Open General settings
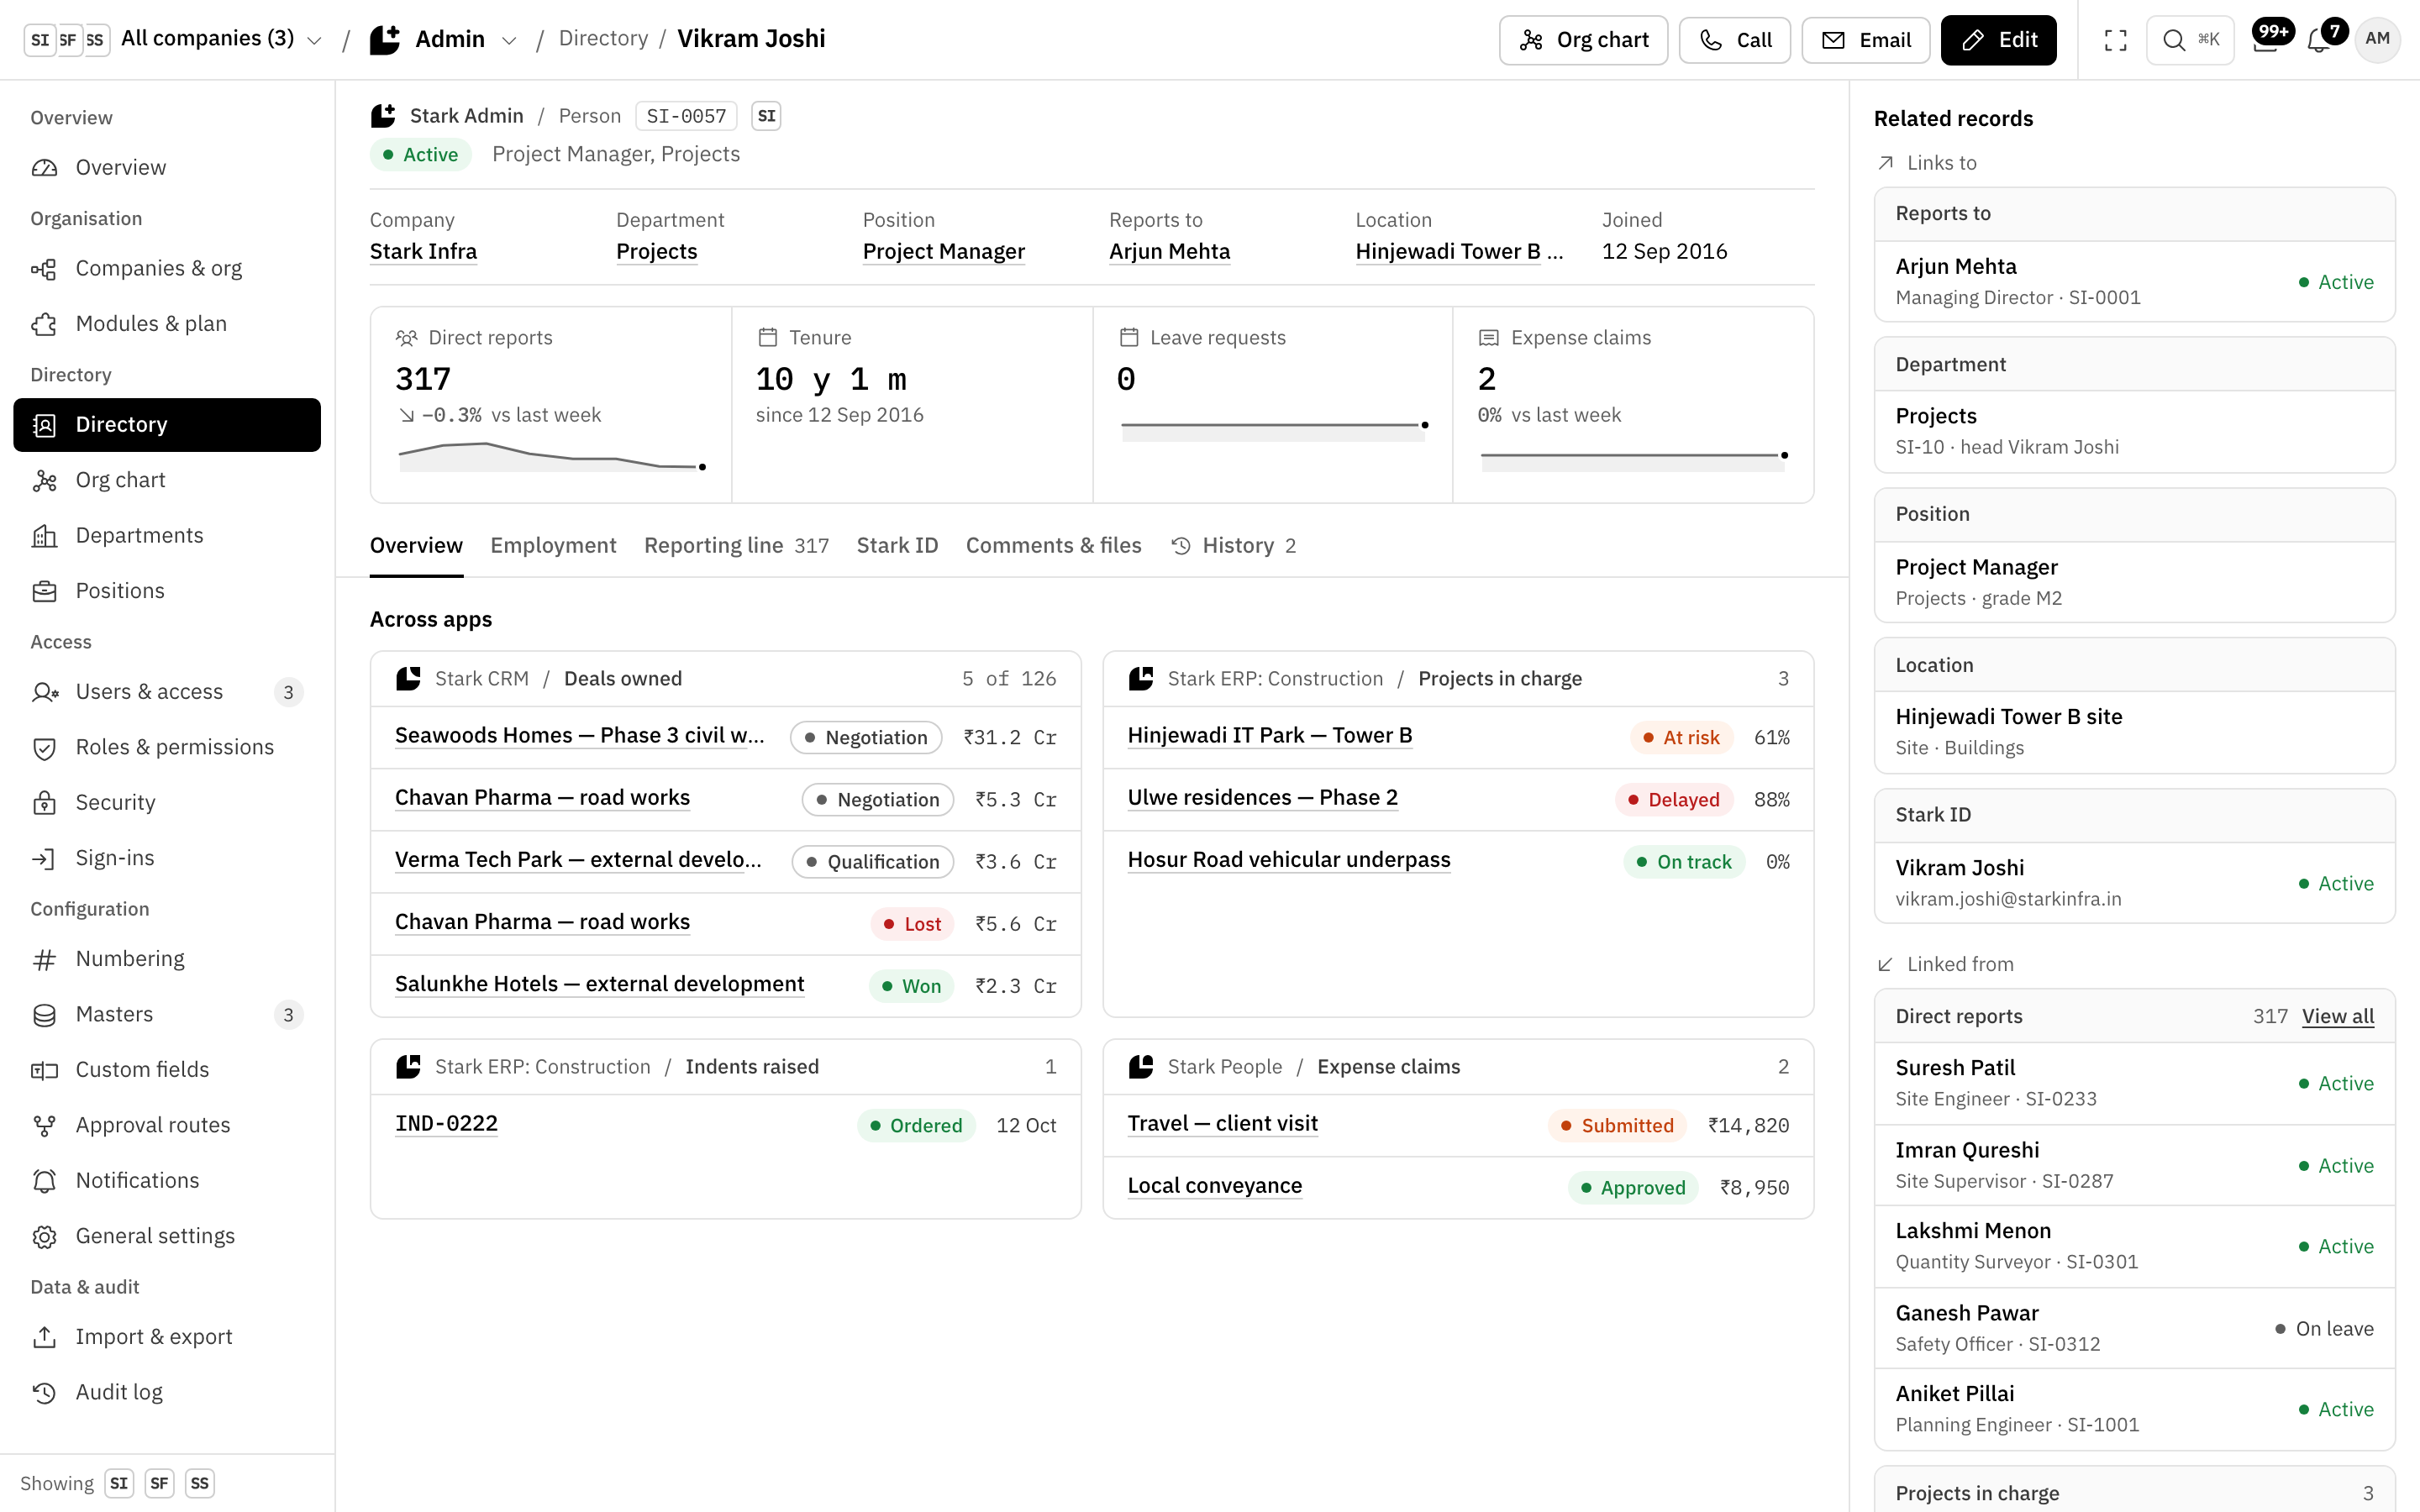This screenshot has width=2420, height=1512. tap(167, 1236)
